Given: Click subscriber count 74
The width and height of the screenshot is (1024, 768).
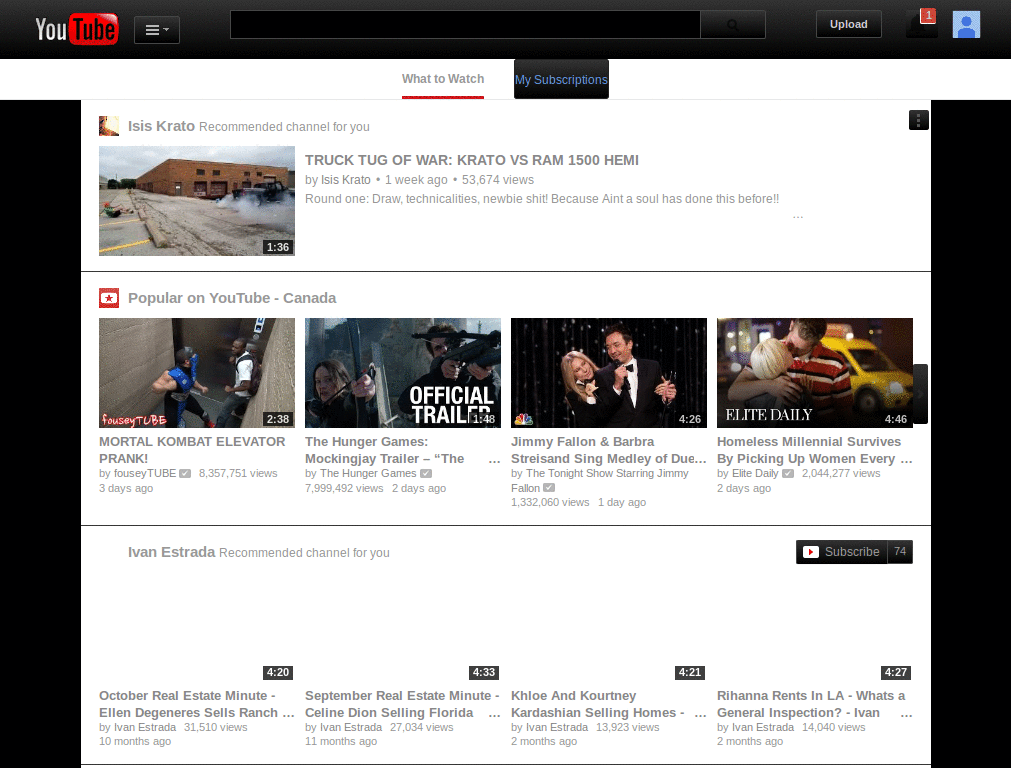Looking at the screenshot, I should tap(900, 552).
